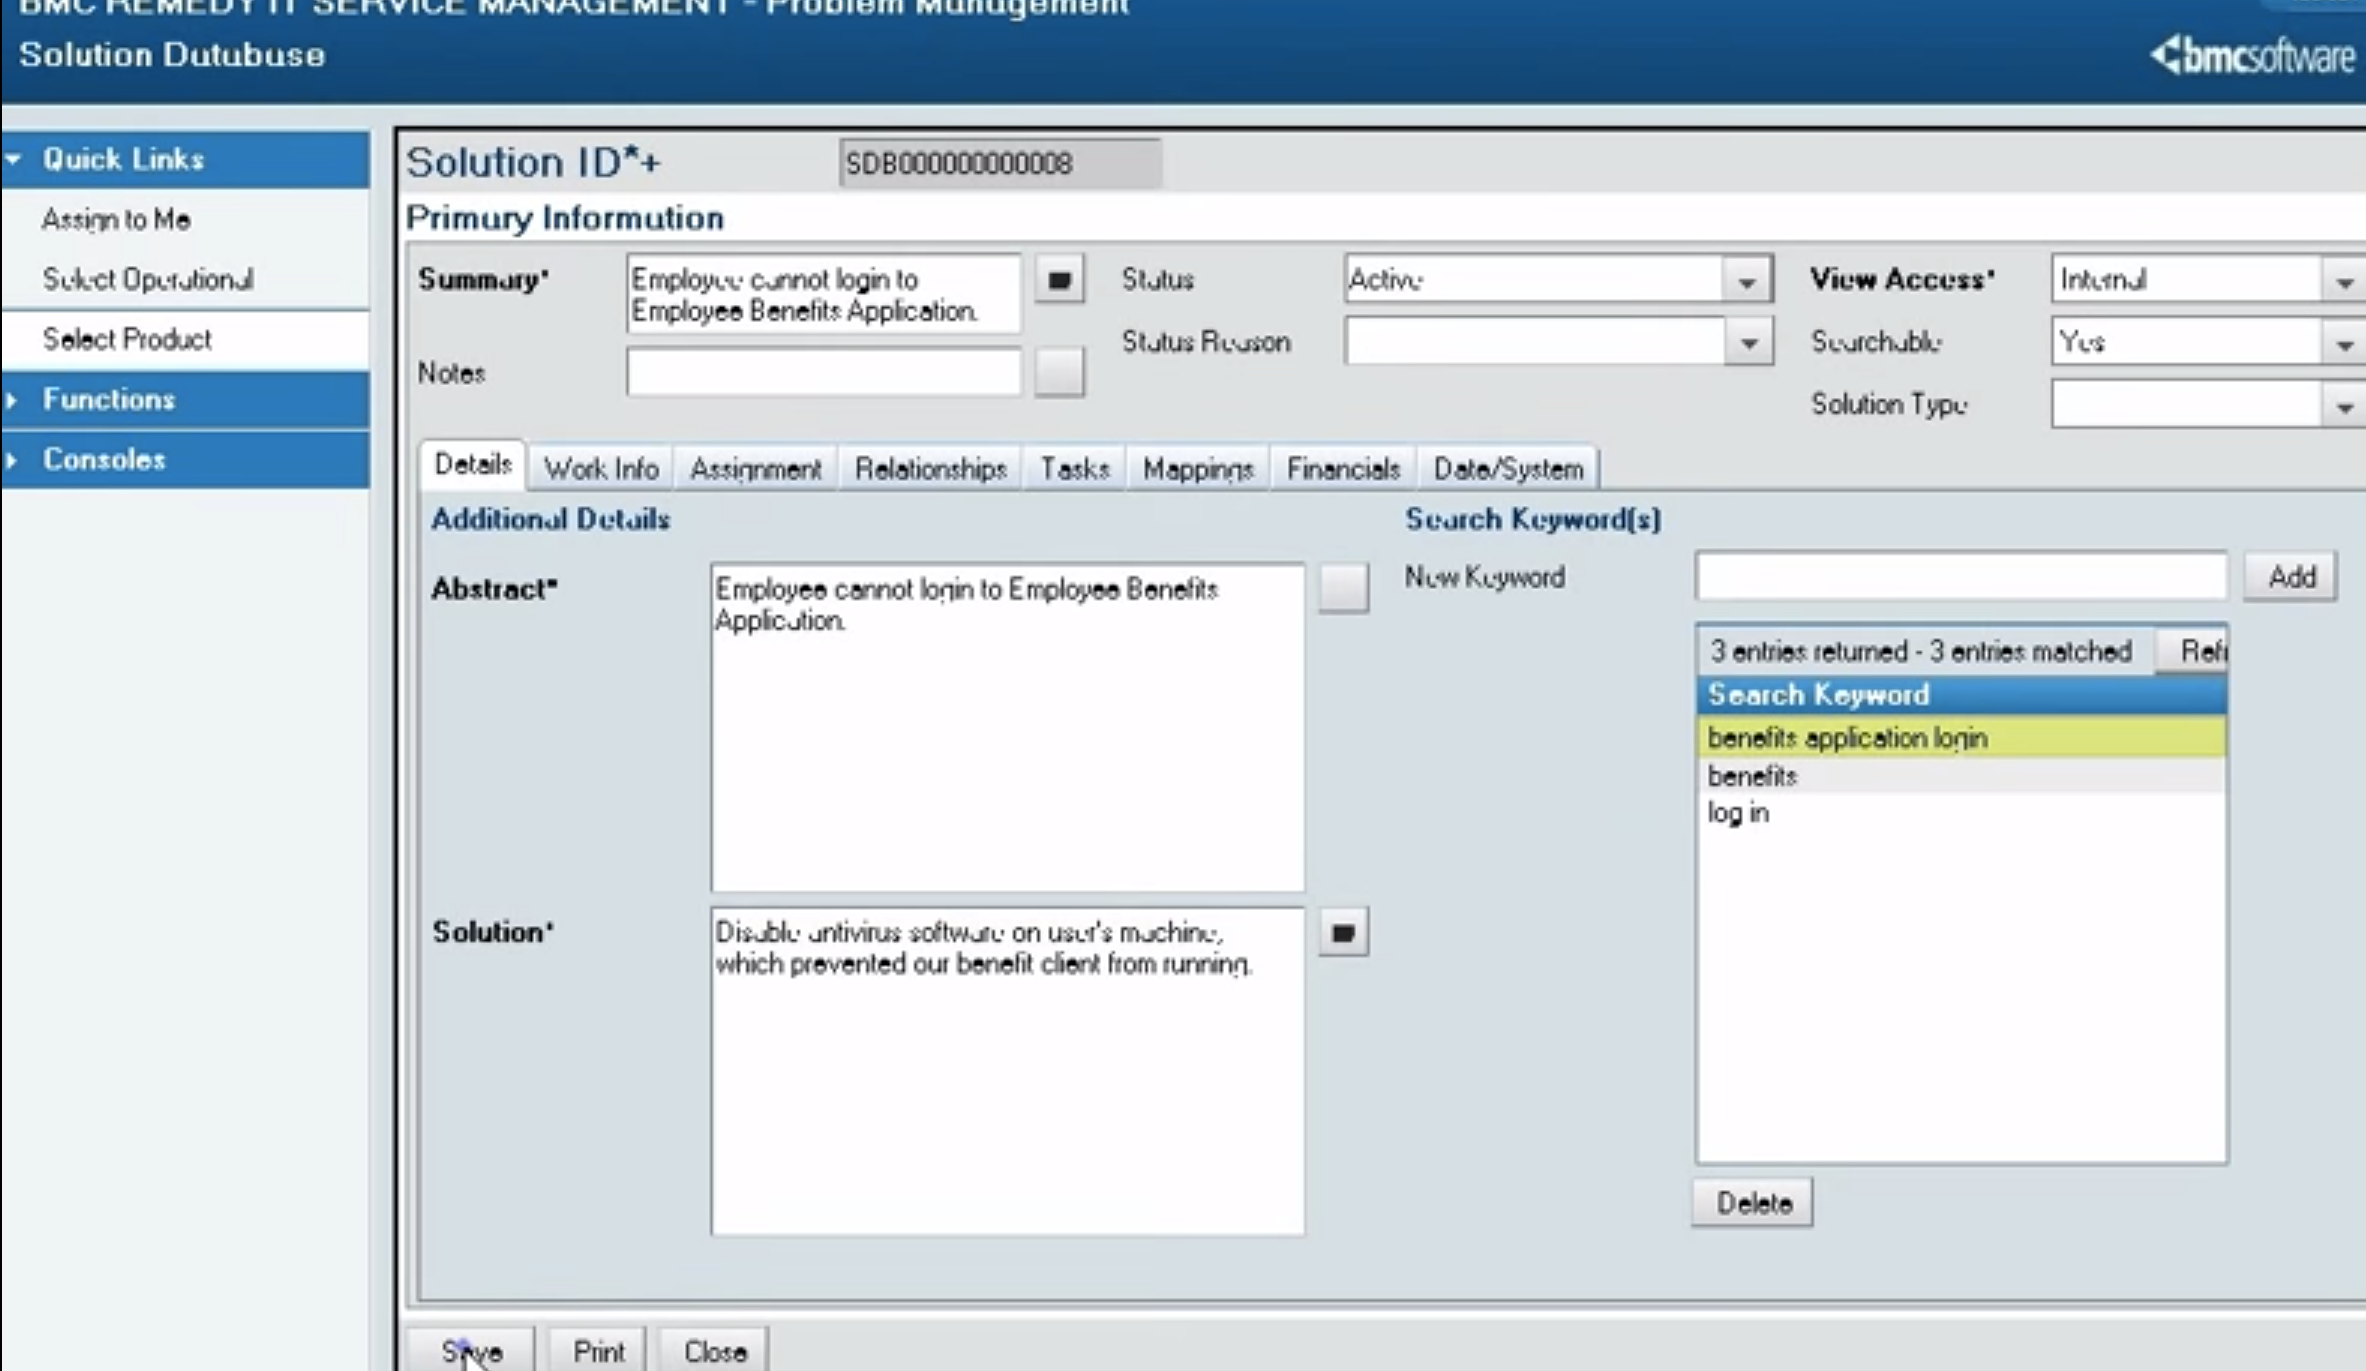
Task: Open the Abstract text expansion icon
Action: point(1343,588)
